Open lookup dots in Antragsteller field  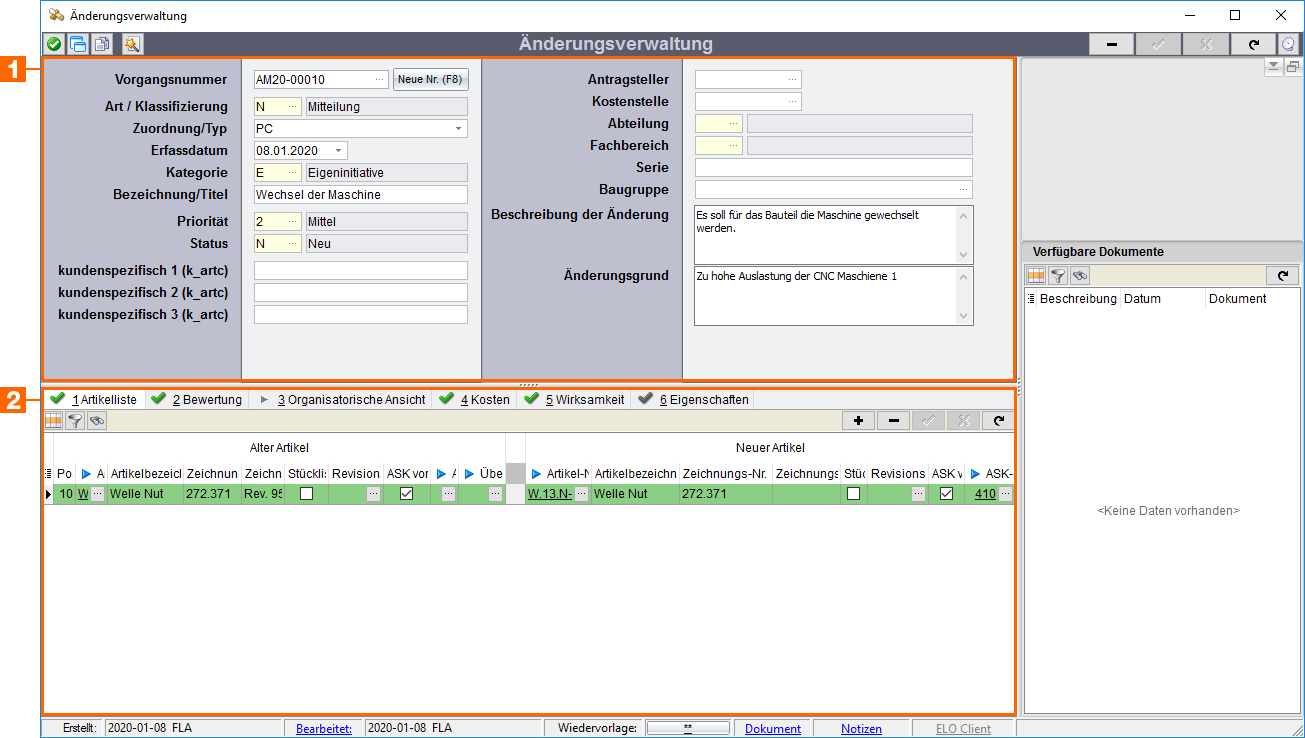coord(793,79)
